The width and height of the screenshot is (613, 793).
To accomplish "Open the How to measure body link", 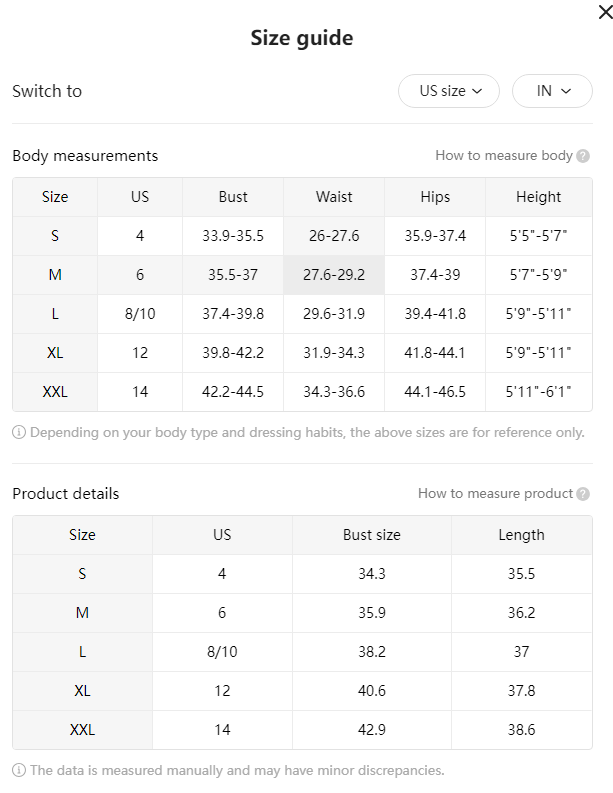I will 504,155.
